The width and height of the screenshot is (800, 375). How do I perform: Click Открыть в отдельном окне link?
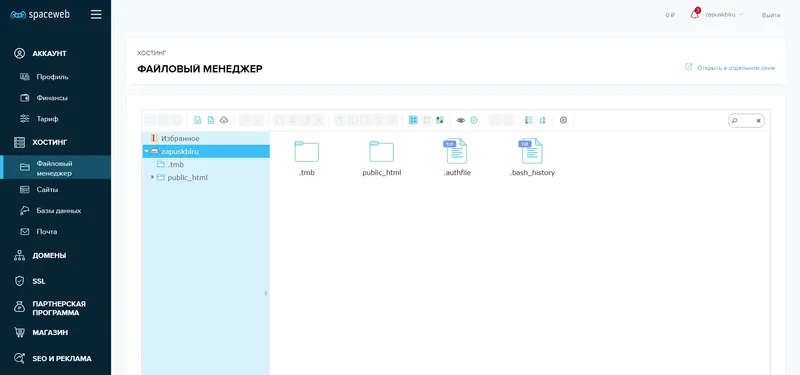(x=736, y=68)
